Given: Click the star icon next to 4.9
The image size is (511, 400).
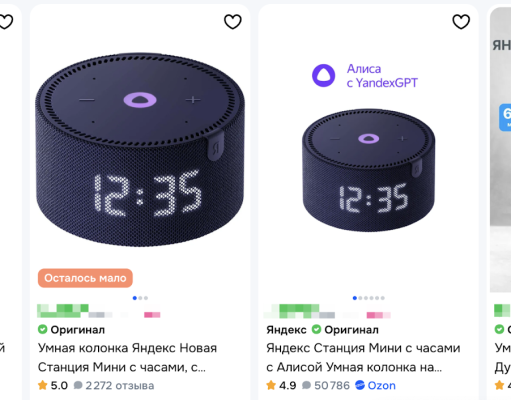Looking at the screenshot, I should pos(271,385).
